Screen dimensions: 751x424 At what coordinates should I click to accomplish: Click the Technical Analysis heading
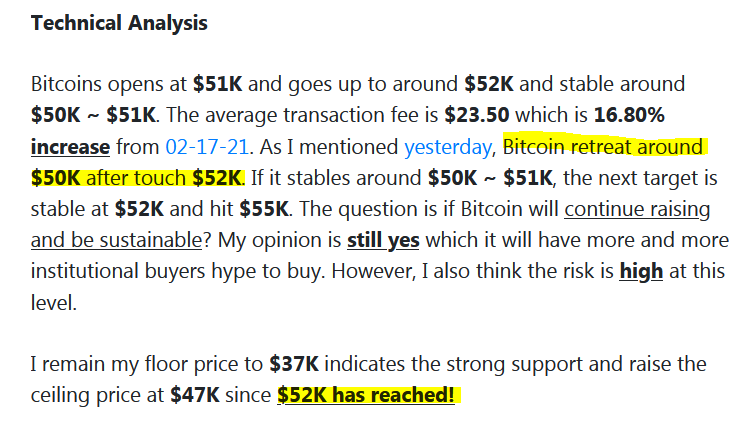[x=119, y=23]
